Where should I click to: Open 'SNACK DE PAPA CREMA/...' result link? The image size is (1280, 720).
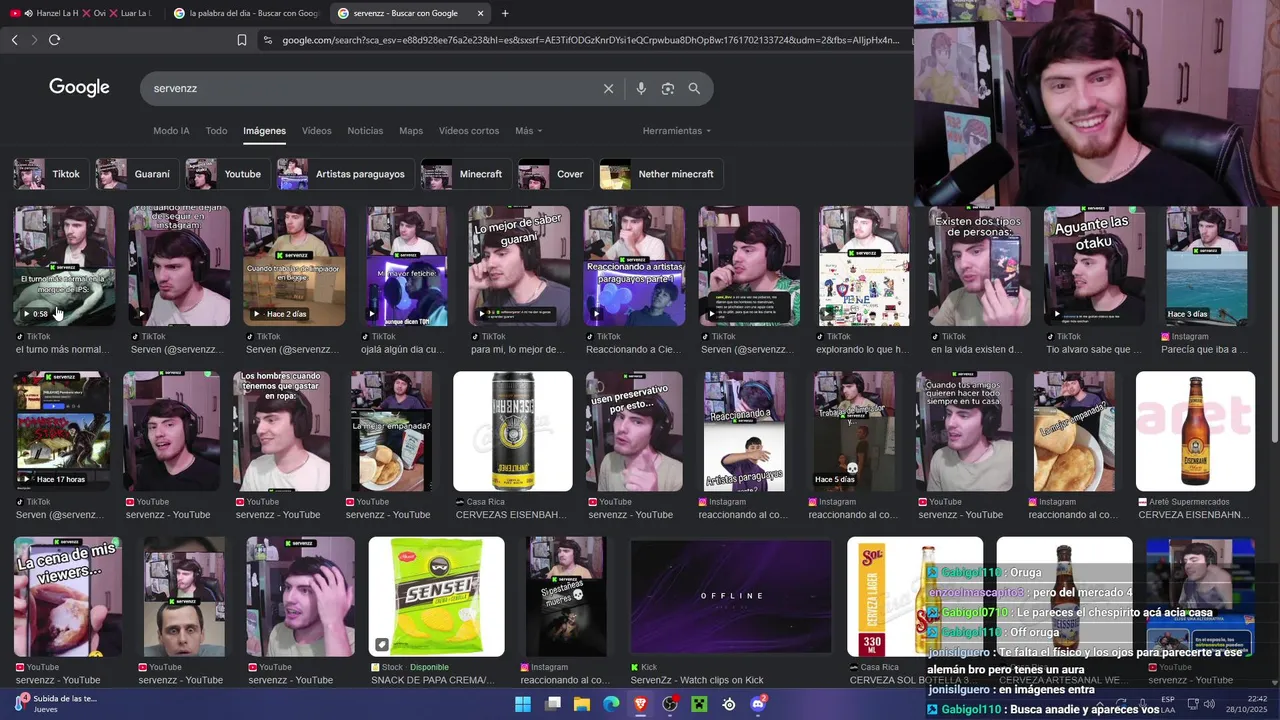tap(433, 680)
